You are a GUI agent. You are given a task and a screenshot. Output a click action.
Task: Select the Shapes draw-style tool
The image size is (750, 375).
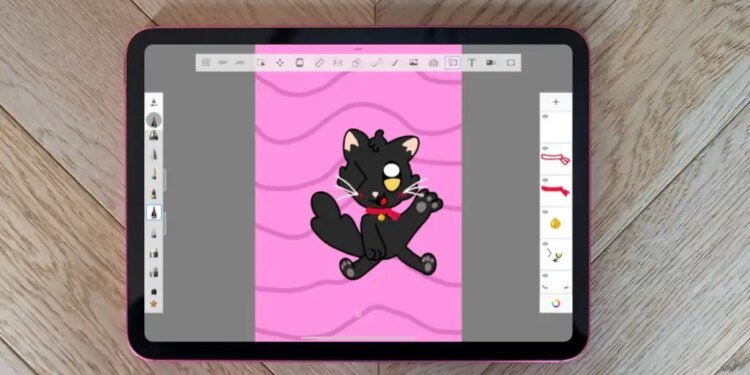point(356,63)
